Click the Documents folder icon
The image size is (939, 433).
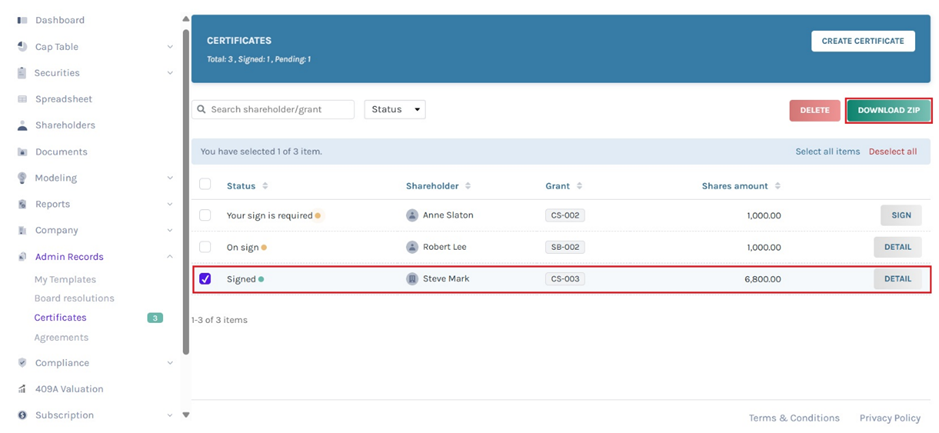(22, 152)
